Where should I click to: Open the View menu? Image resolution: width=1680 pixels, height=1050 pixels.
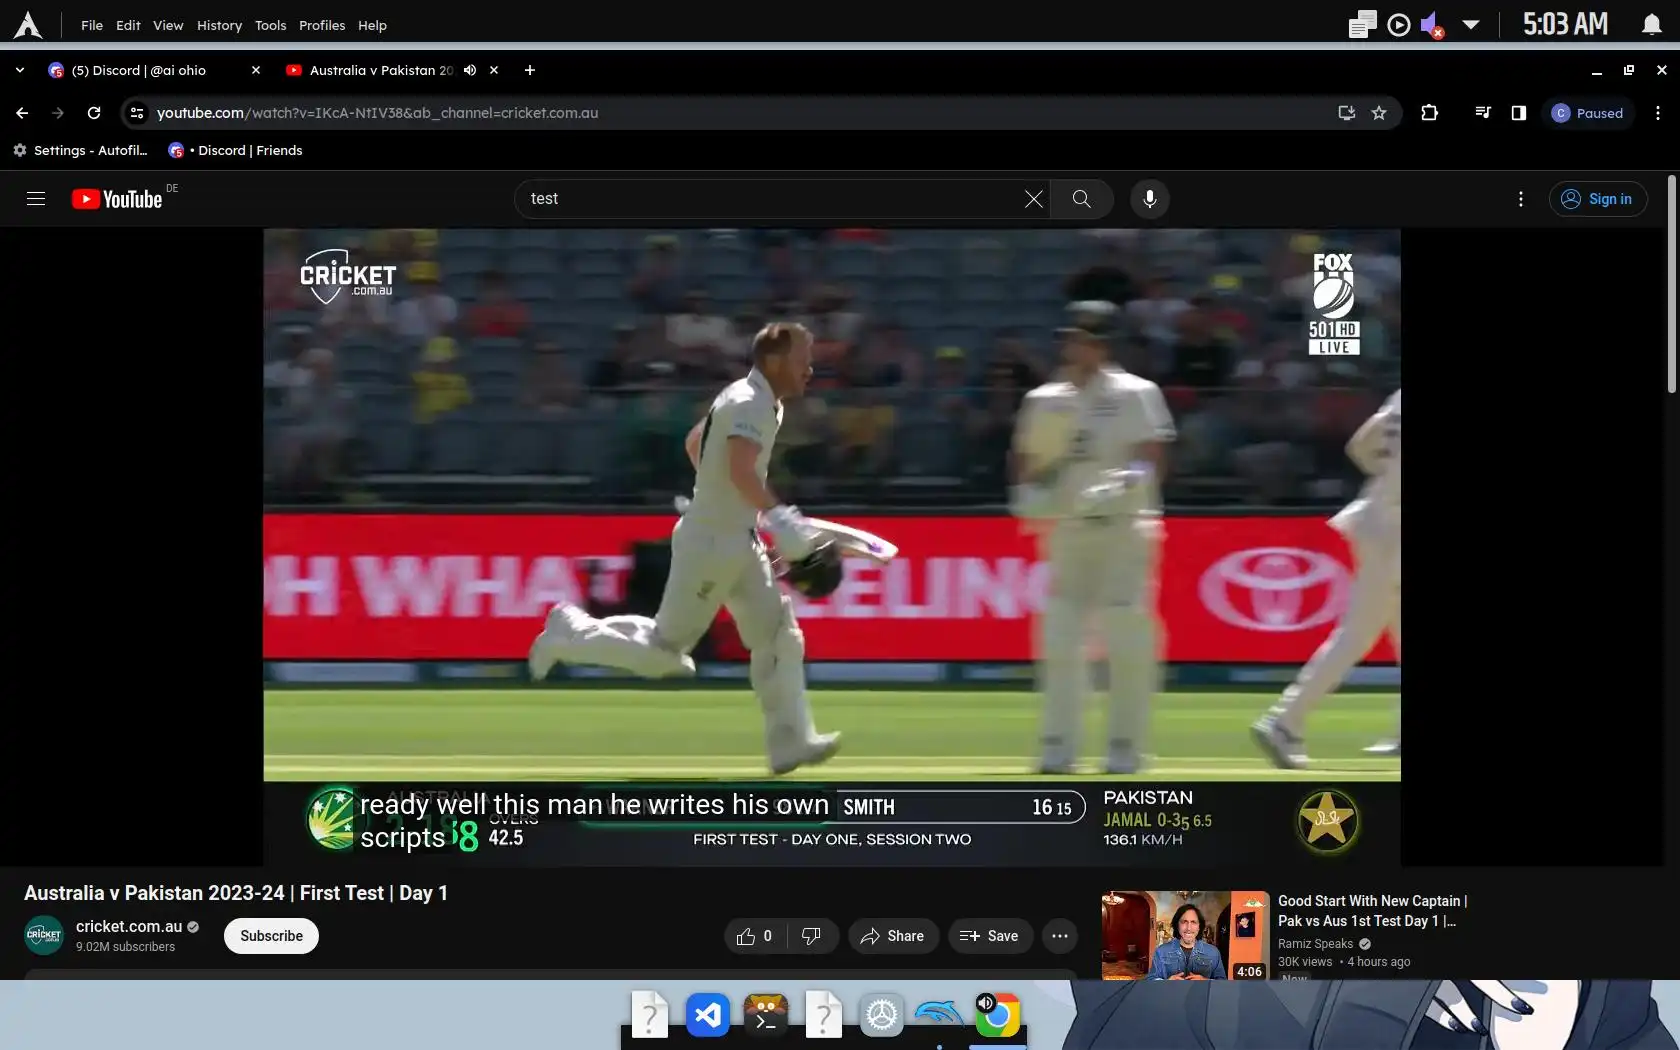pyautogui.click(x=168, y=25)
